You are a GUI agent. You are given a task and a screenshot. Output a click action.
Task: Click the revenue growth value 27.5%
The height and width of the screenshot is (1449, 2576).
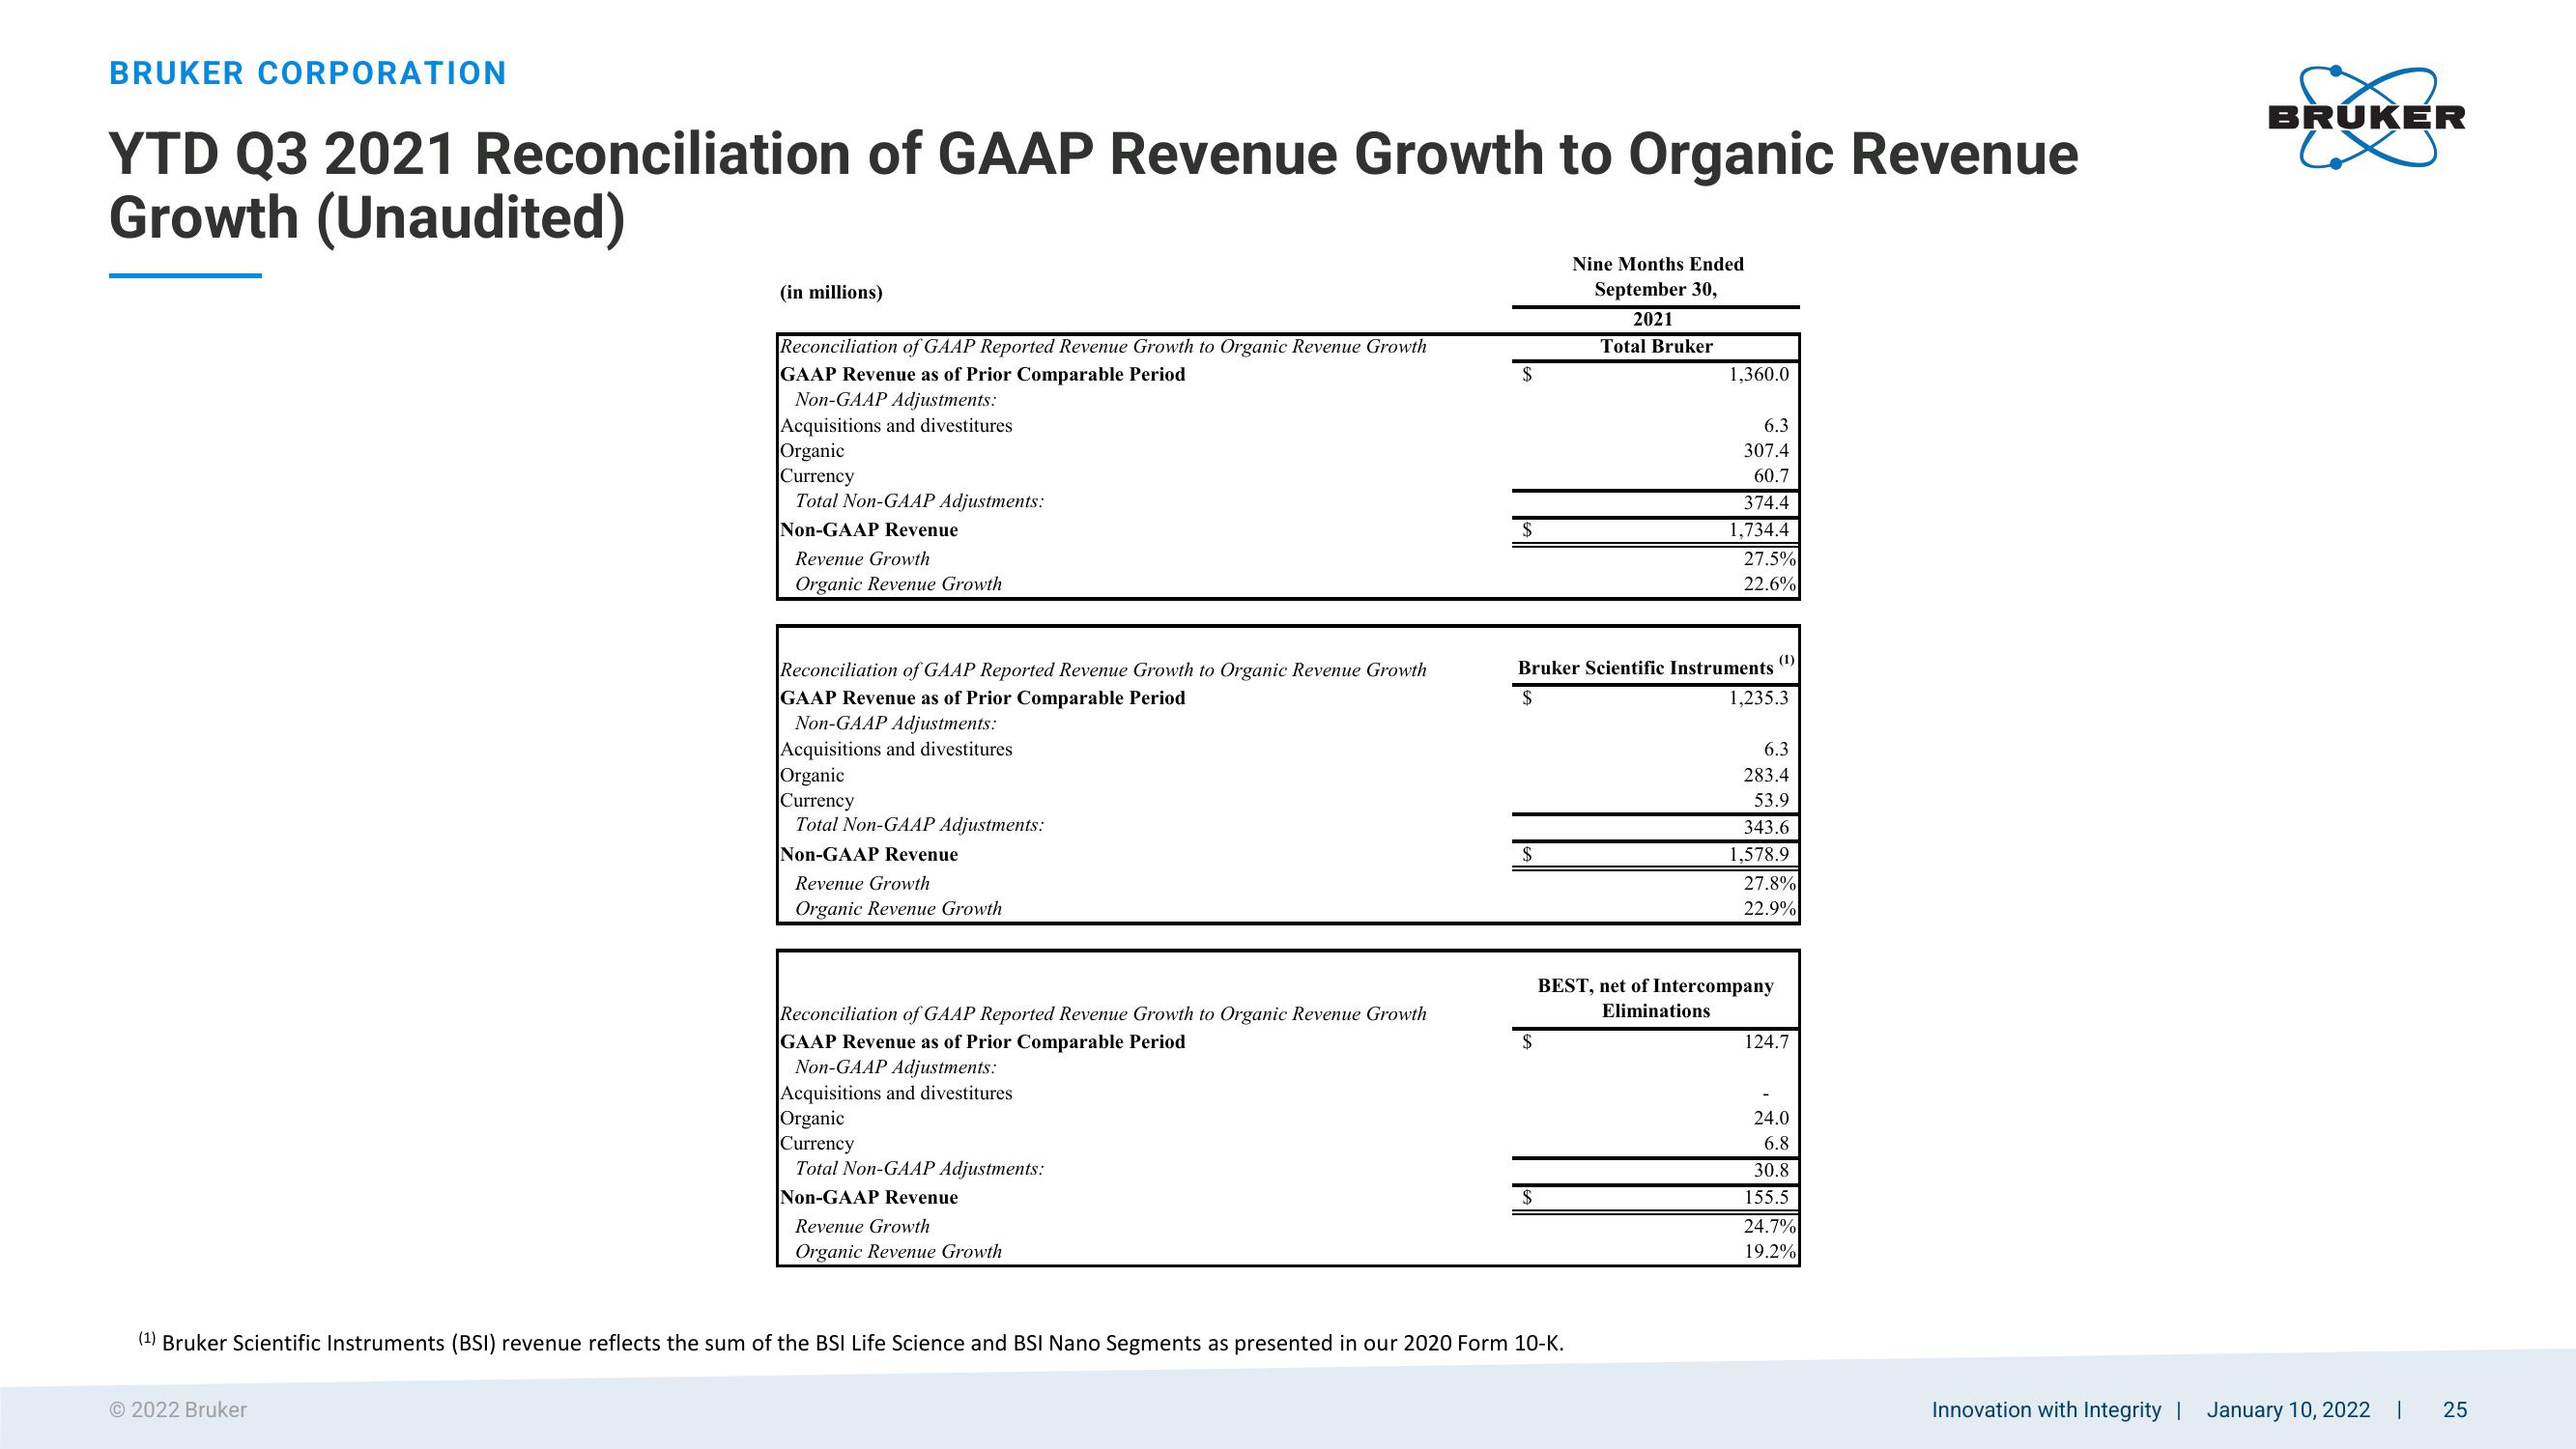1770,559
